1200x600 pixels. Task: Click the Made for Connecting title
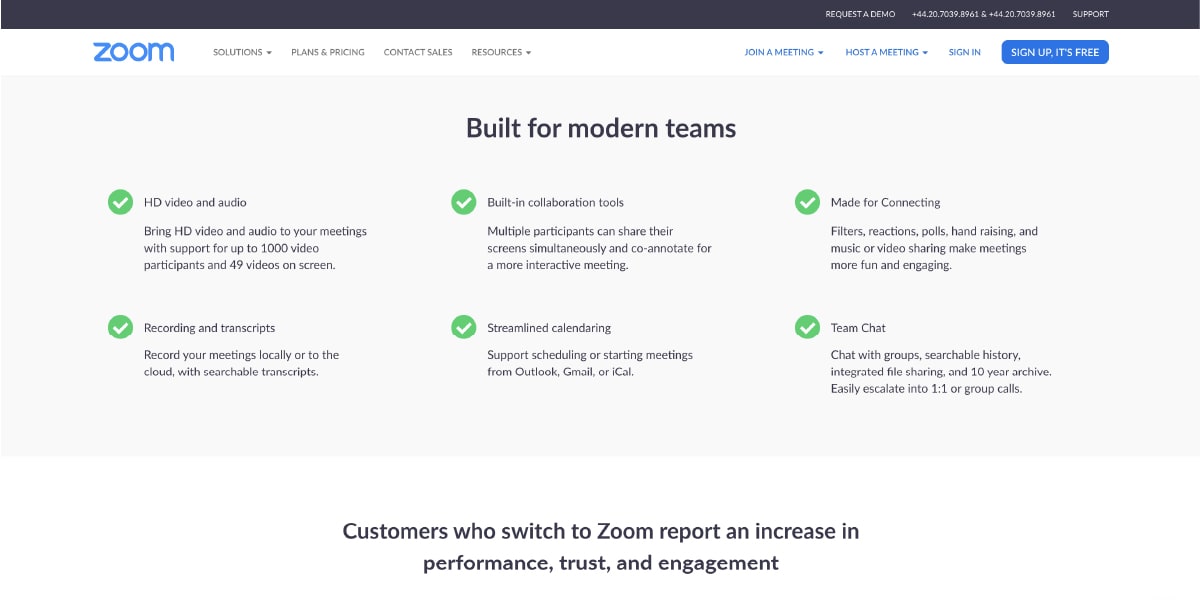[885, 202]
